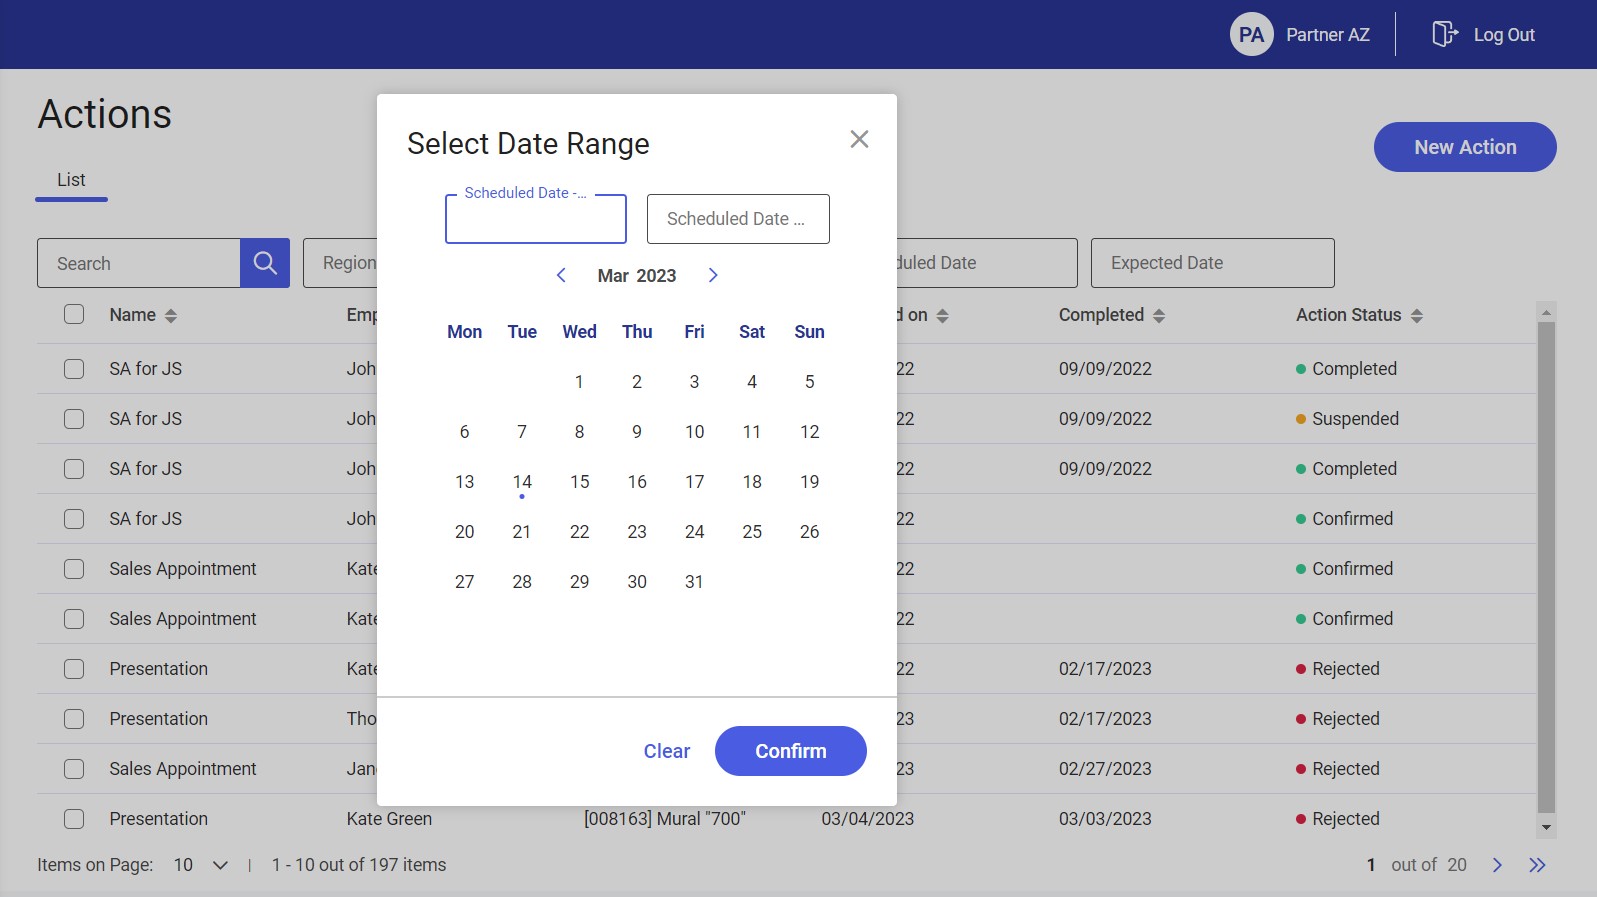Click the search magnifier icon button
This screenshot has width=1597, height=897.
pos(265,263)
